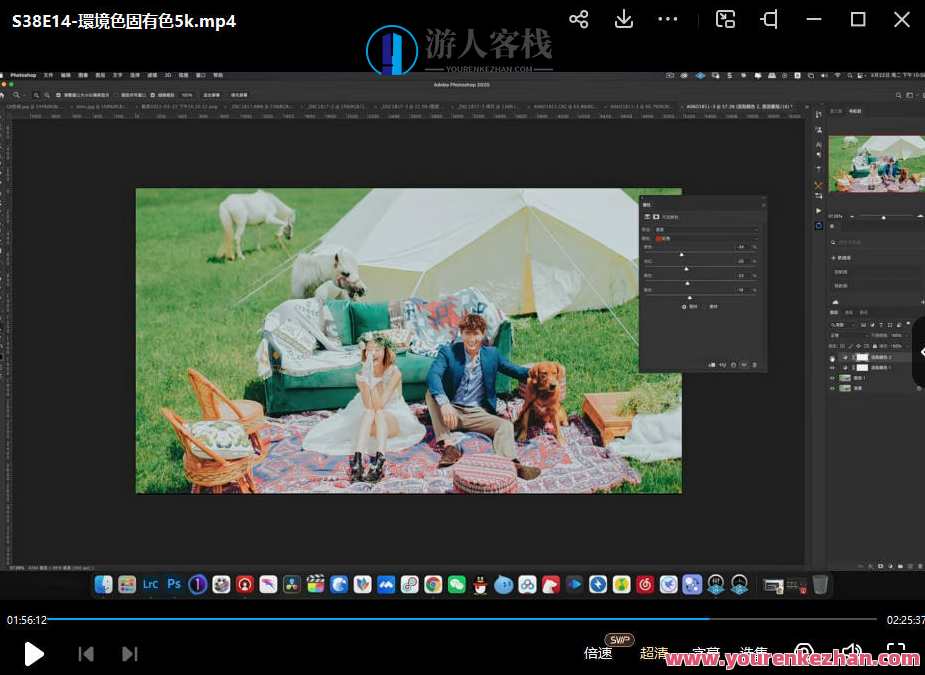The height and width of the screenshot is (675, 925).
Task: Skip to the previous video
Action: click(x=86, y=654)
